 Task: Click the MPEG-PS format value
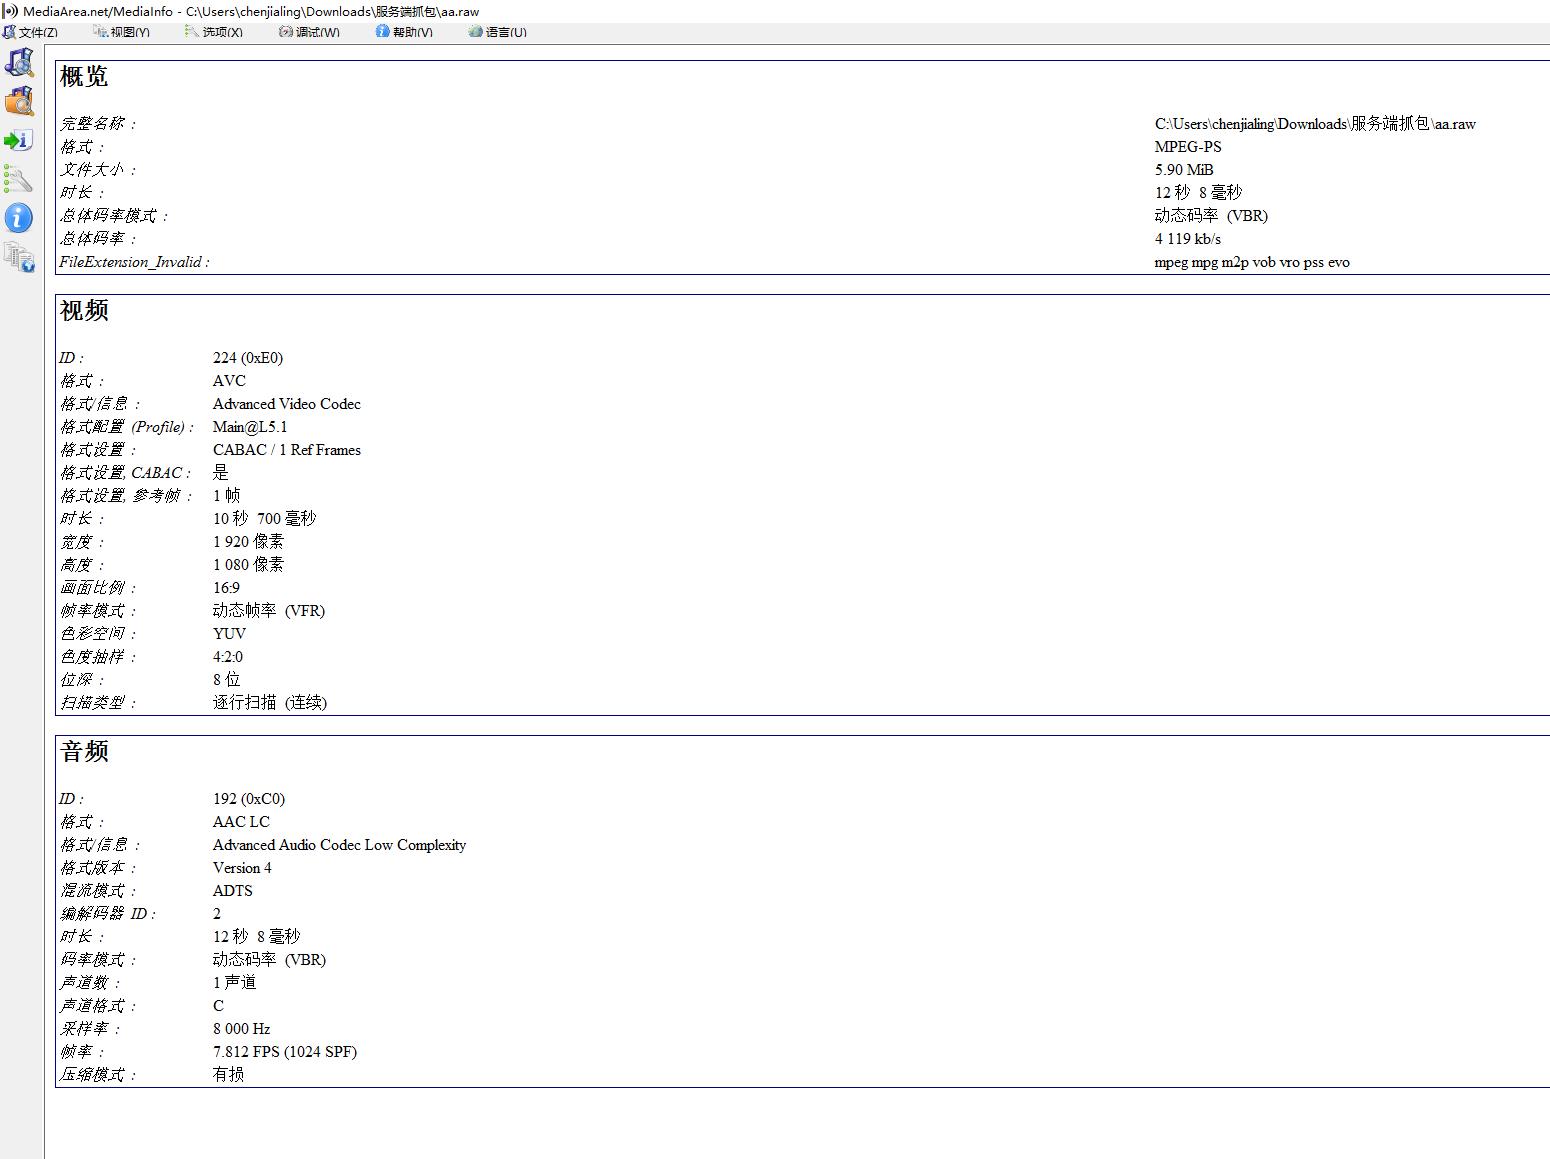click(1188, 147)
